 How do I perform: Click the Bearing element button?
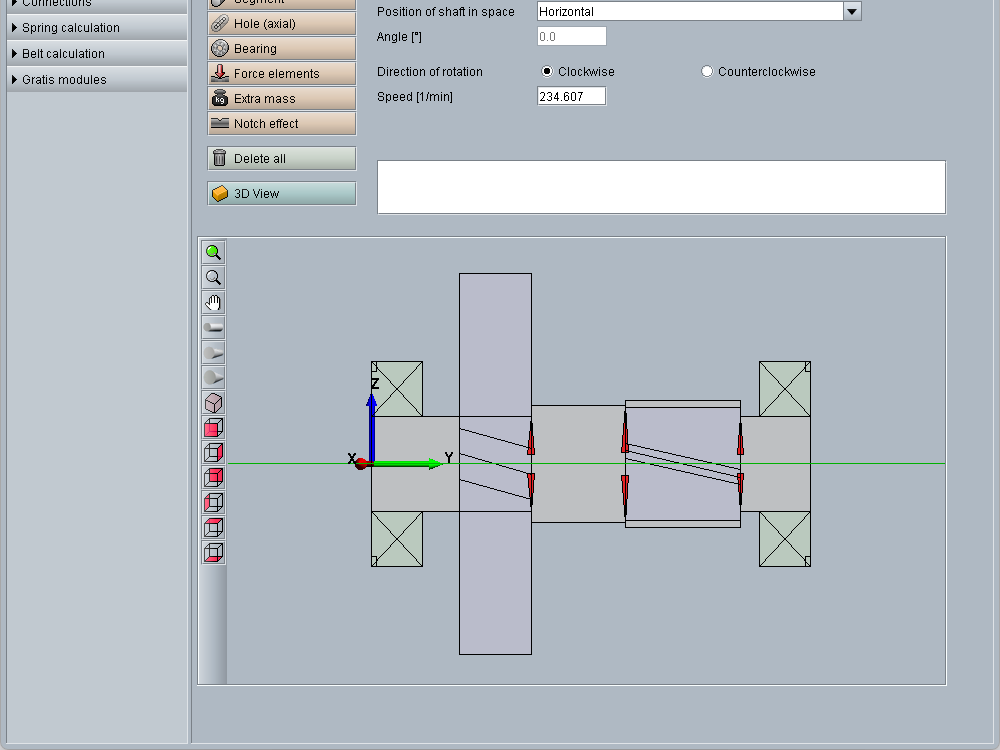pos(281,49)
